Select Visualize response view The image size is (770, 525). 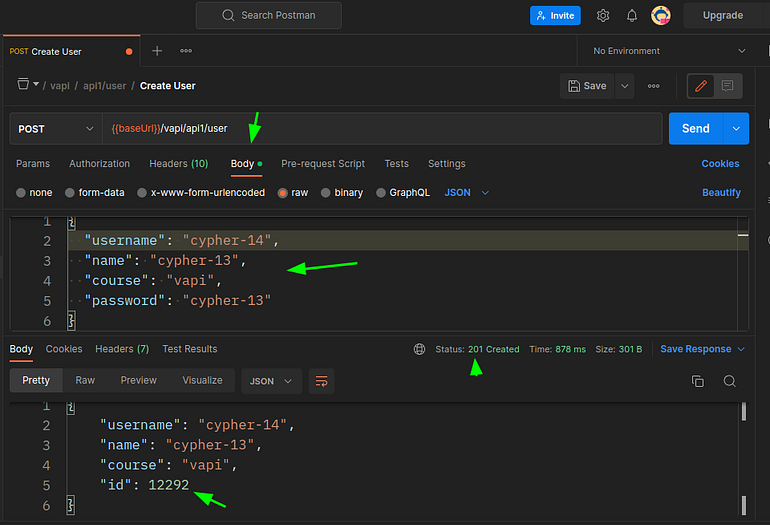[x=202, y=381]
